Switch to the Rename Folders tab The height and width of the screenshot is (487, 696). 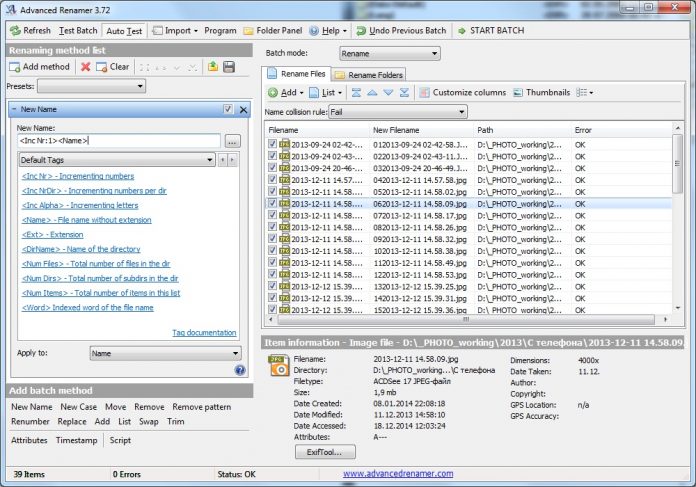click(369, 75)
